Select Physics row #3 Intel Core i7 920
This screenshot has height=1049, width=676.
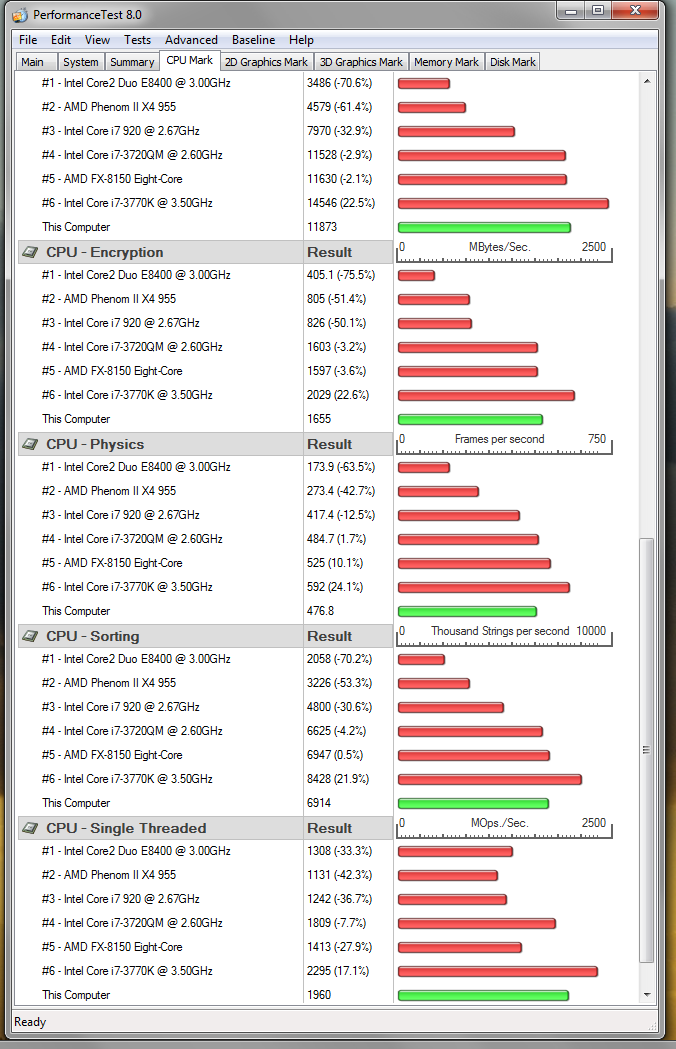[x=120, y=514]
